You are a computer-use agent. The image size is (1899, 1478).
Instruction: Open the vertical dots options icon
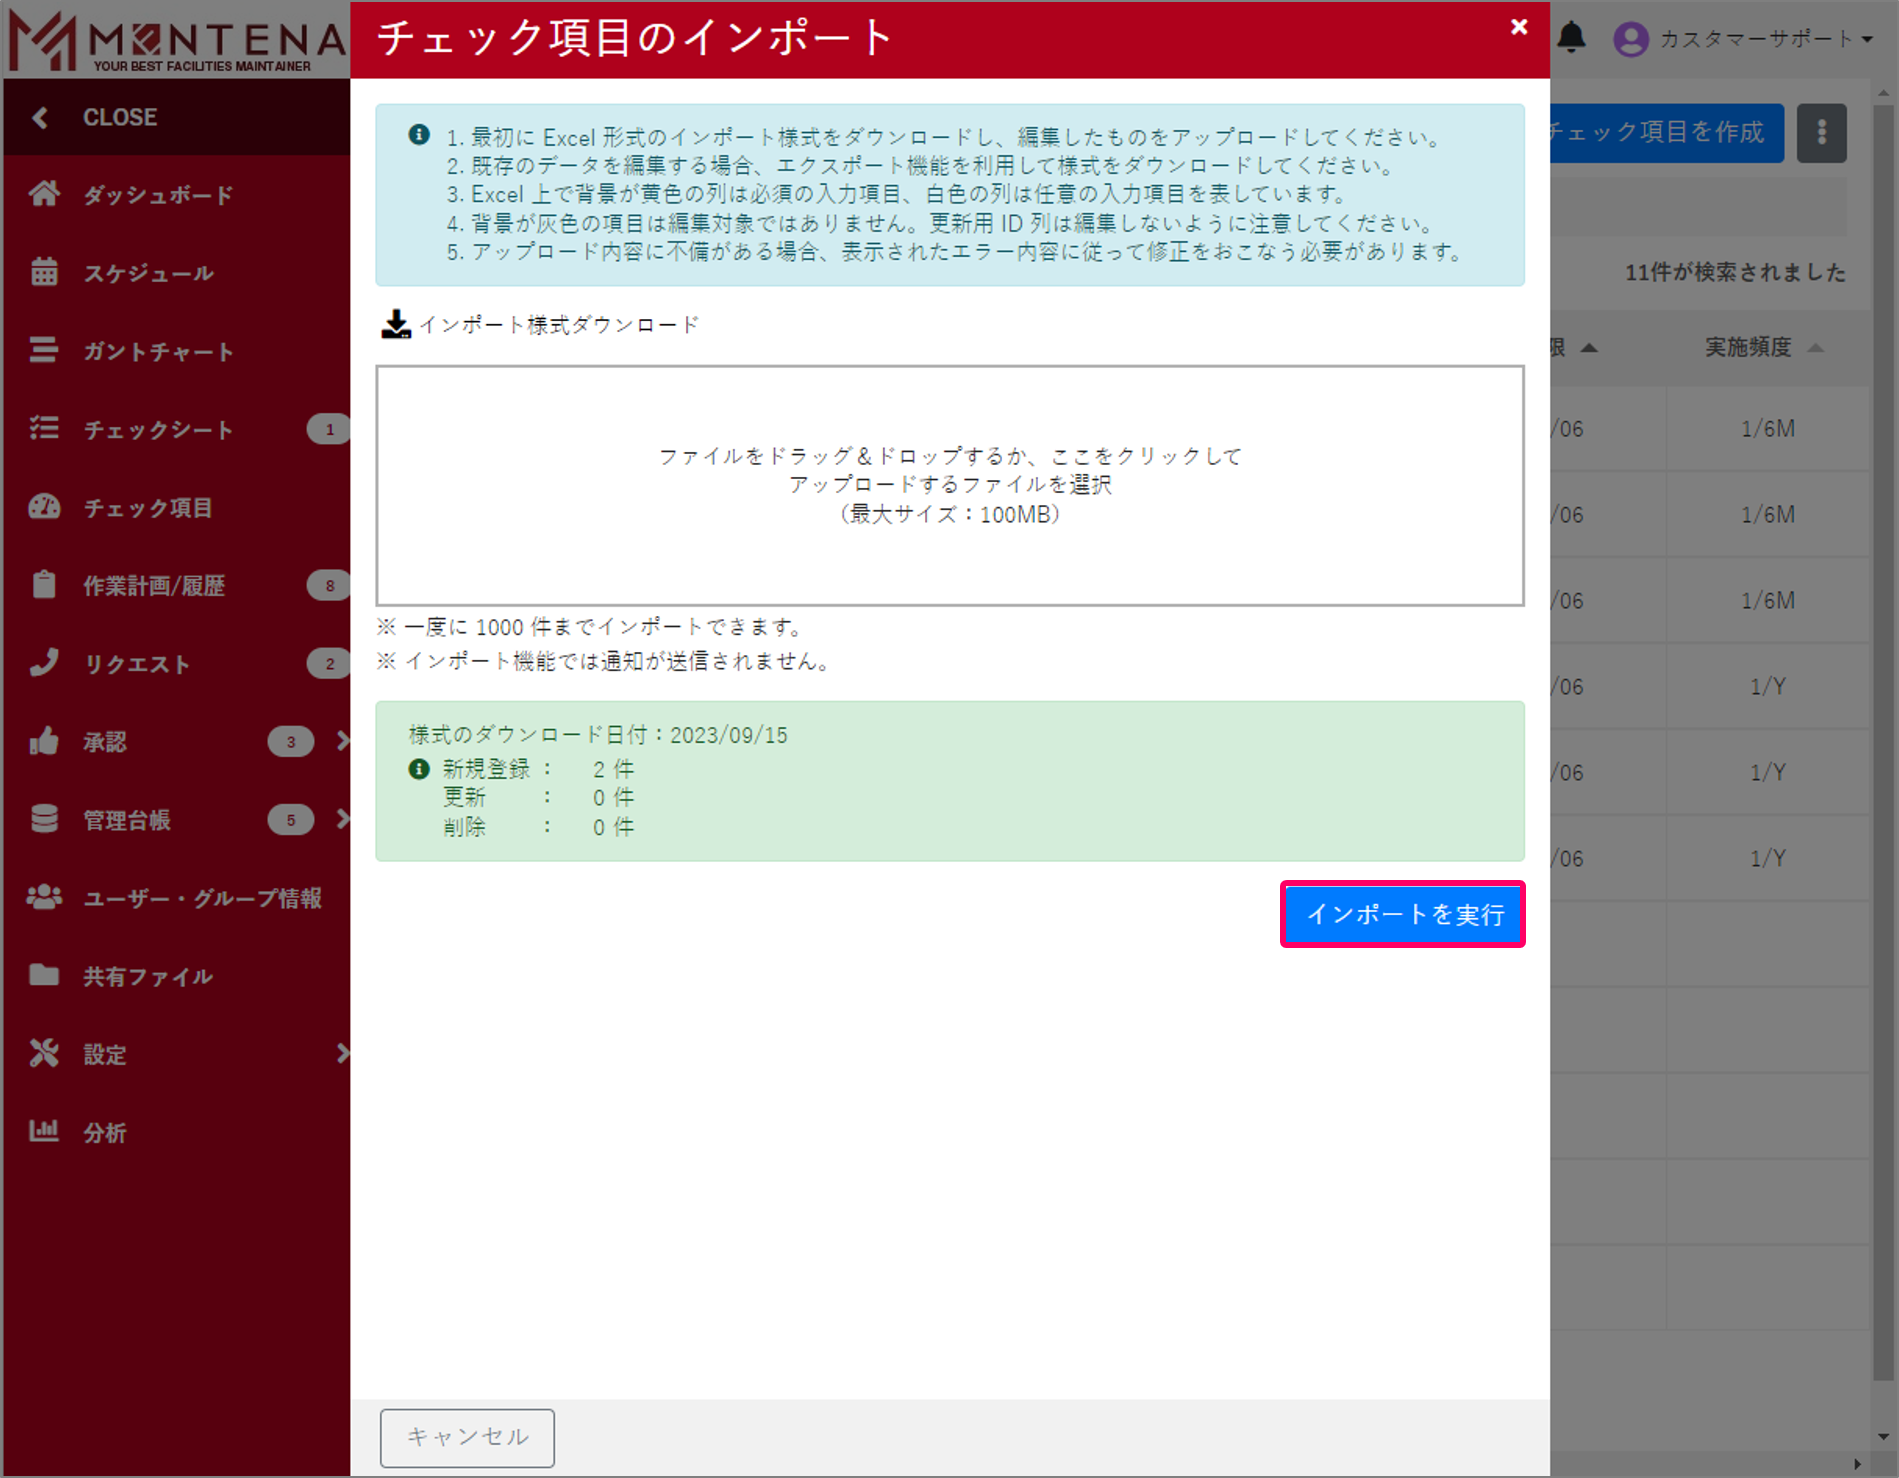[x=1821, y=132]
